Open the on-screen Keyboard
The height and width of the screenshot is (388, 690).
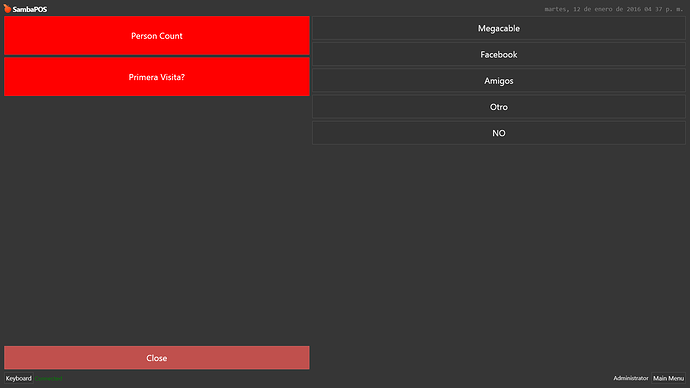tap(18, 378)
